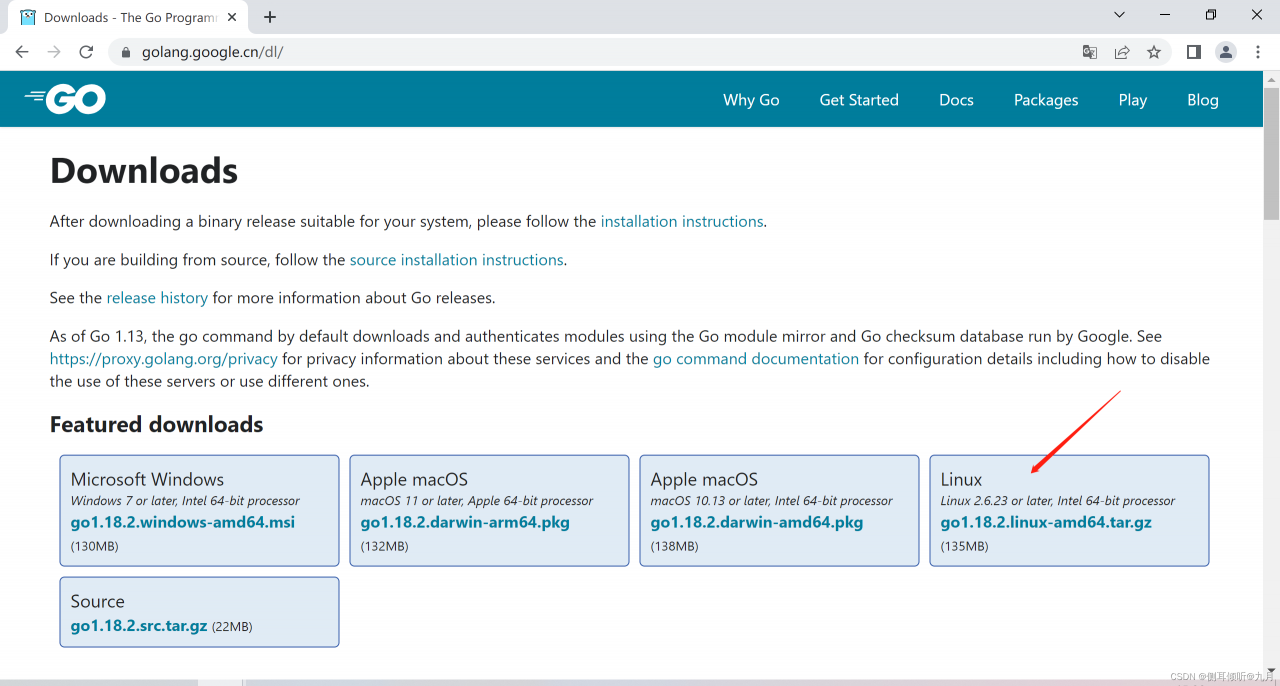Download go1.18.2.darwin-amd64.pkg
Screen dimensions: 1280x686
point(757,523)
